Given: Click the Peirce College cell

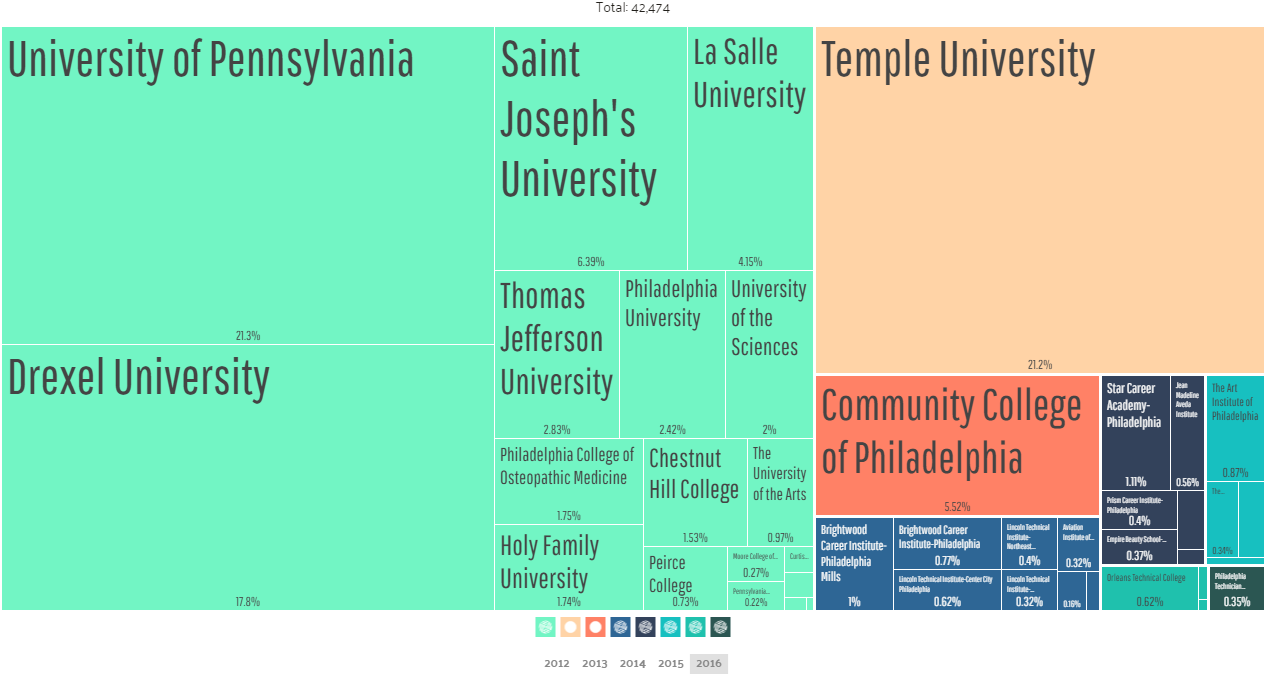Looking at the screenshot, I should point(685,578).
